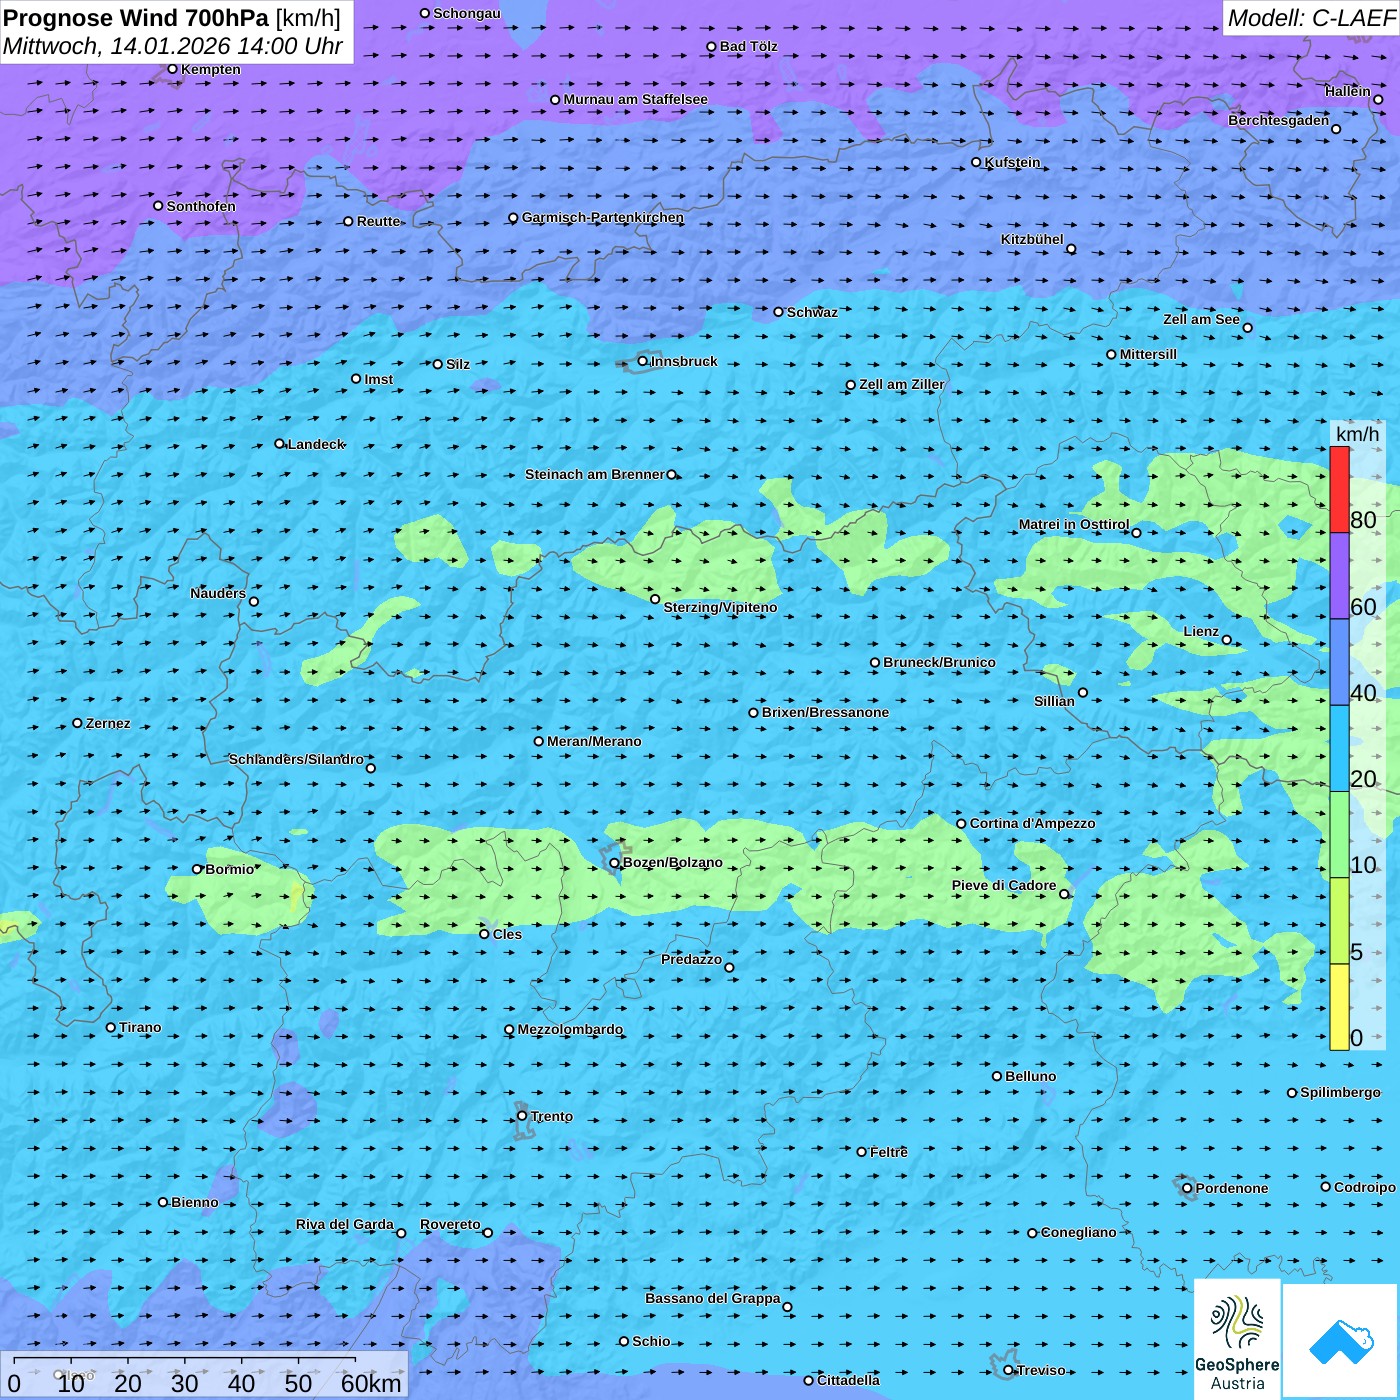Click the Tirano location marker
This screenshot has width=1400, height=1400.
click(111, 1027)
